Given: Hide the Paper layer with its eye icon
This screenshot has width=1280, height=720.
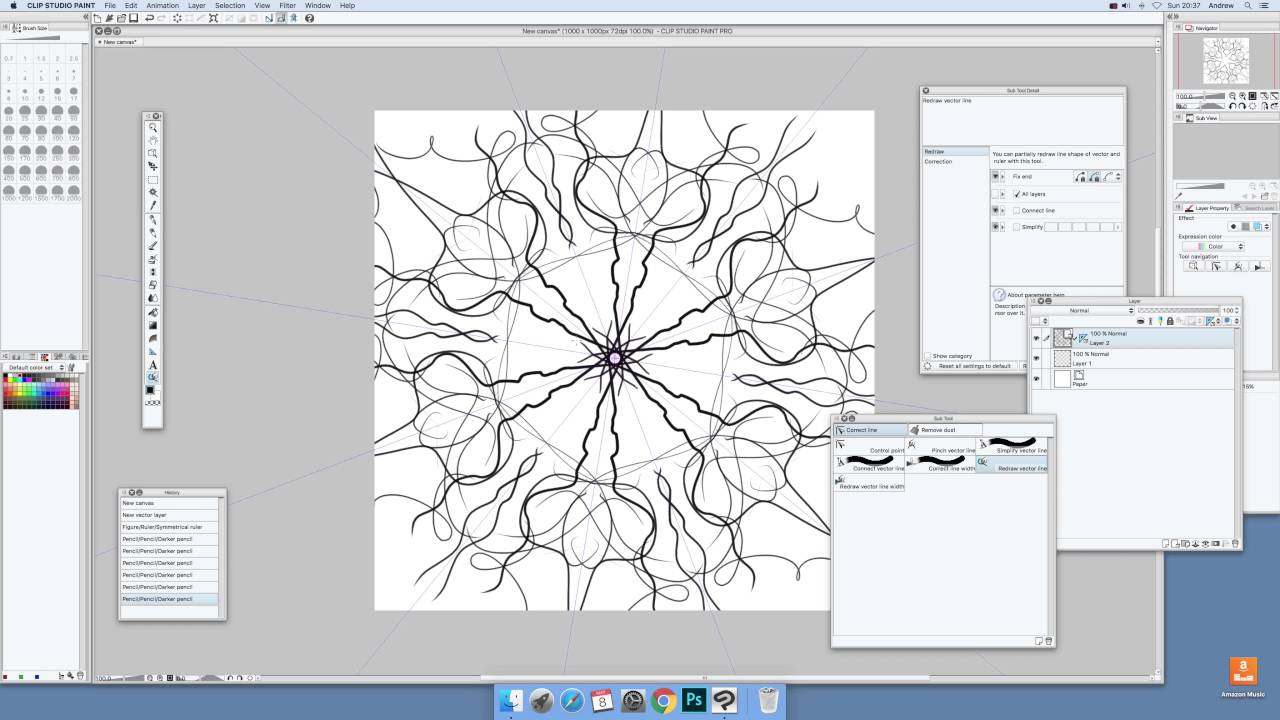Looking at the screenshot, I should click(1036, 379).
